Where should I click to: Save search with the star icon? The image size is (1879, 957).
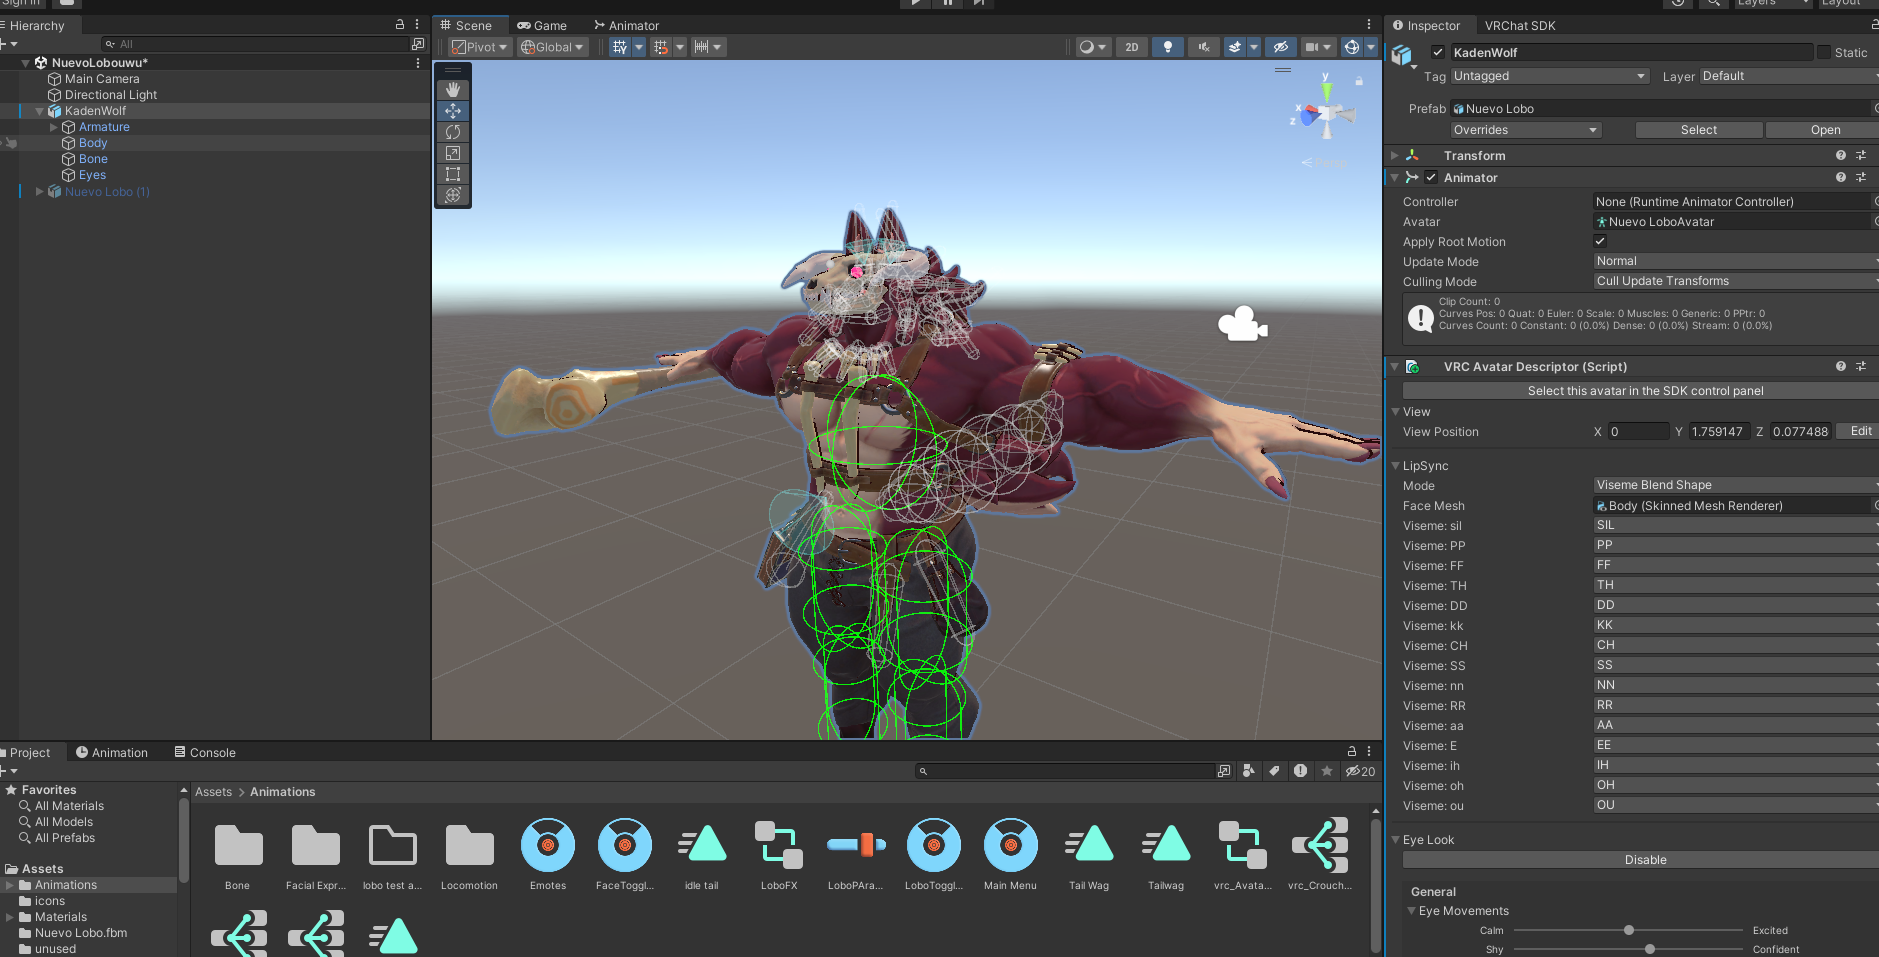point(1327,771)
